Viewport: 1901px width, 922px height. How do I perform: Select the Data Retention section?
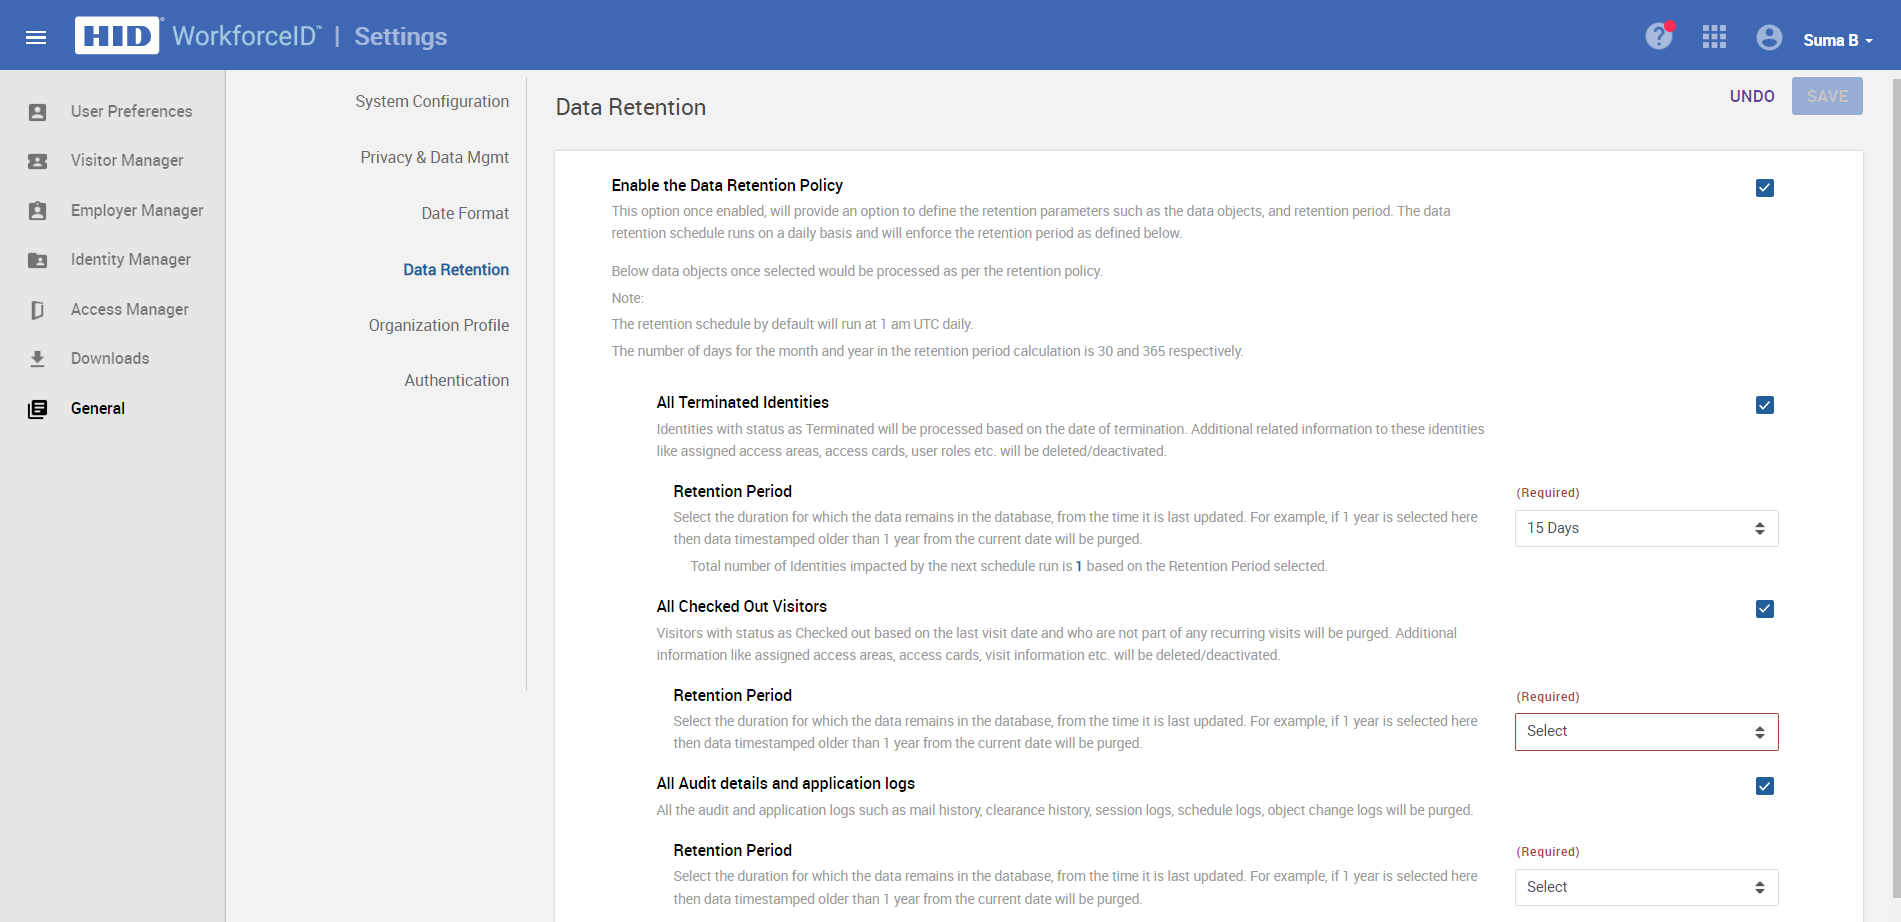pyautogui.click(x=456, y=269)
